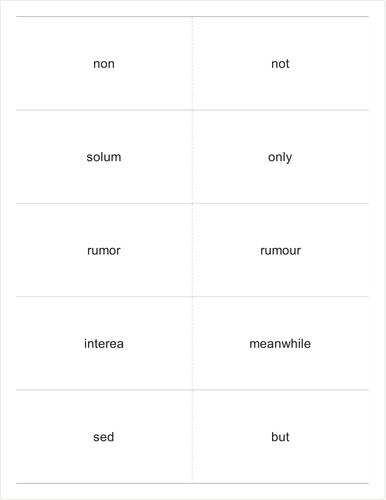The height and width of the screenshot is (500, 386).
Task: Select the translation 'but'
Action: click(280, 437)
